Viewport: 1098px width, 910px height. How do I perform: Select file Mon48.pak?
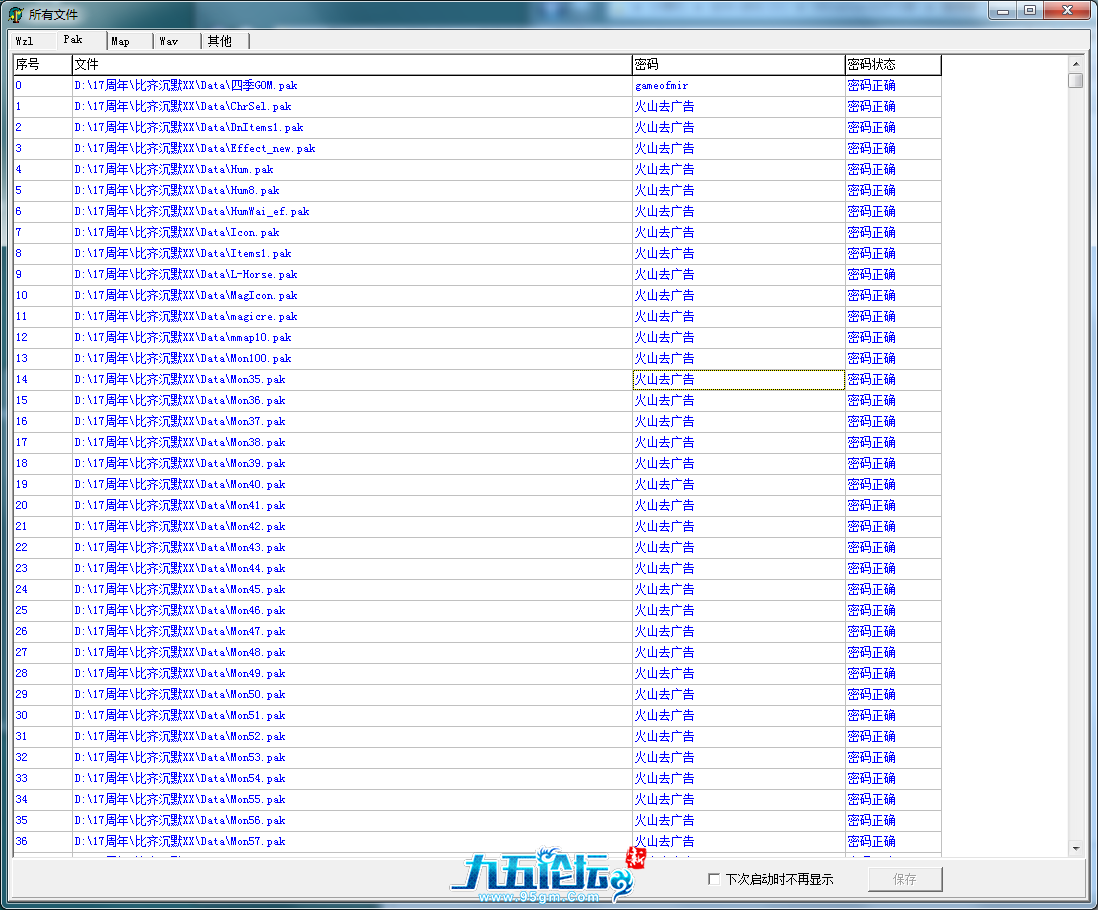point(352,652)
